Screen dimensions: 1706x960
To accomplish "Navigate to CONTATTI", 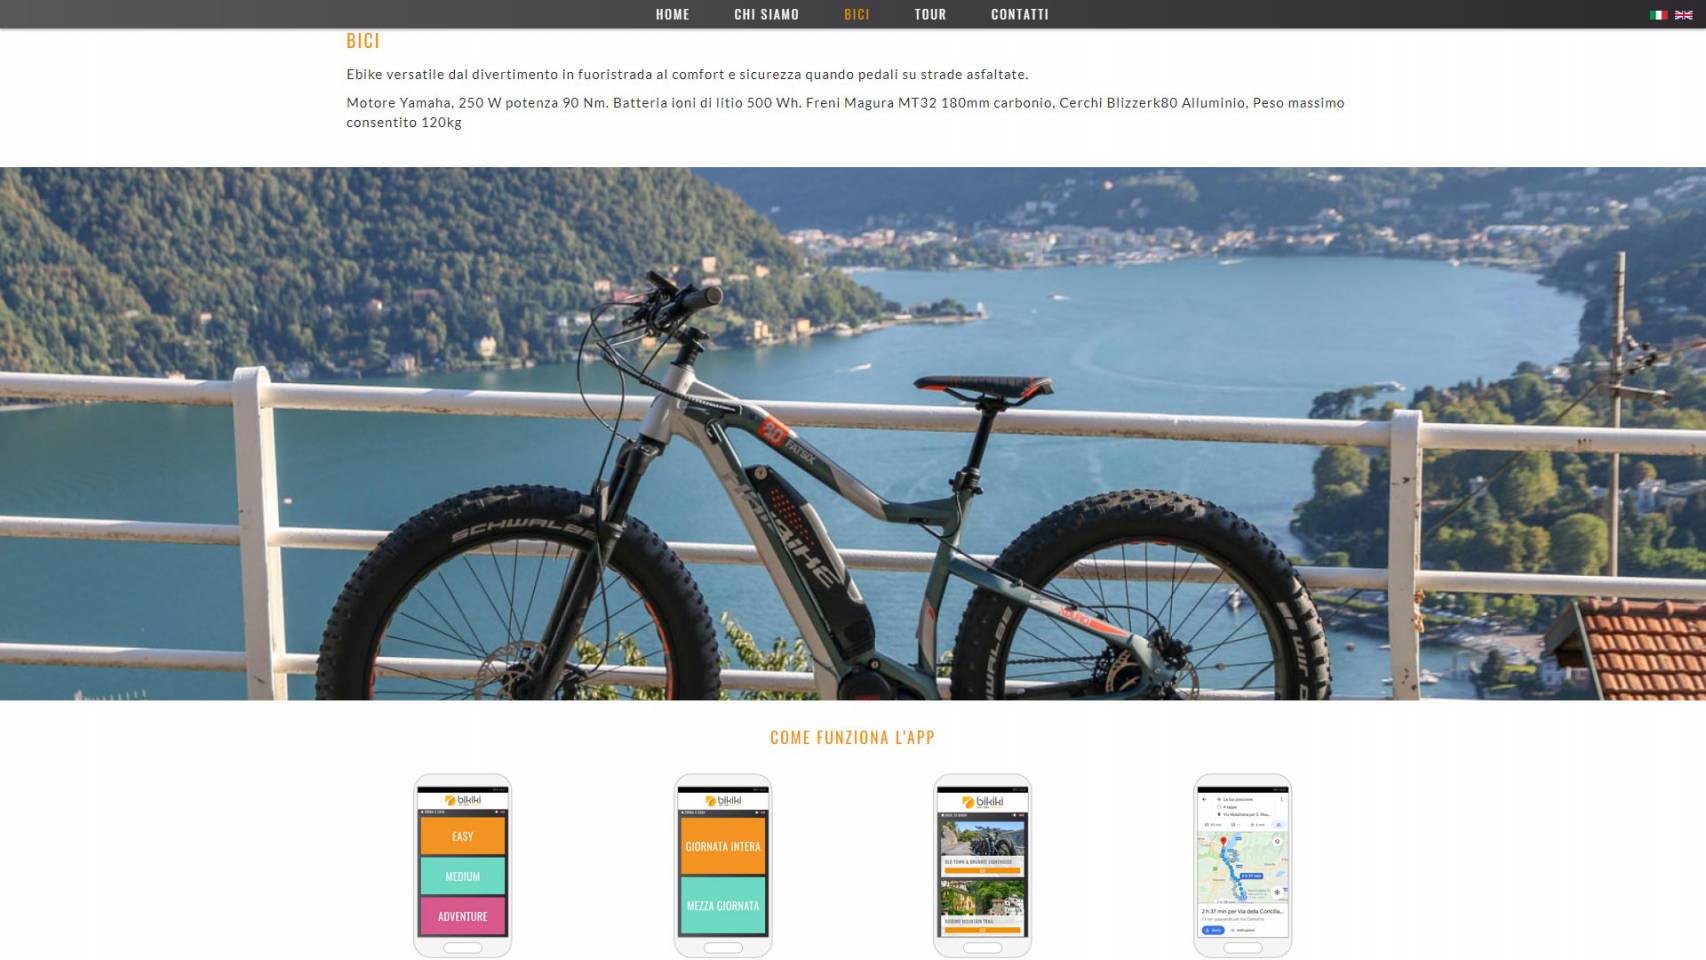I will [1020, 14].
